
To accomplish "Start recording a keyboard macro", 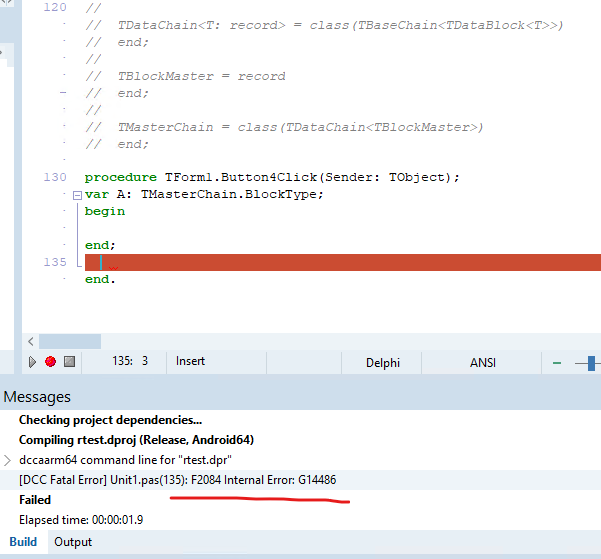I will (50, 362).
